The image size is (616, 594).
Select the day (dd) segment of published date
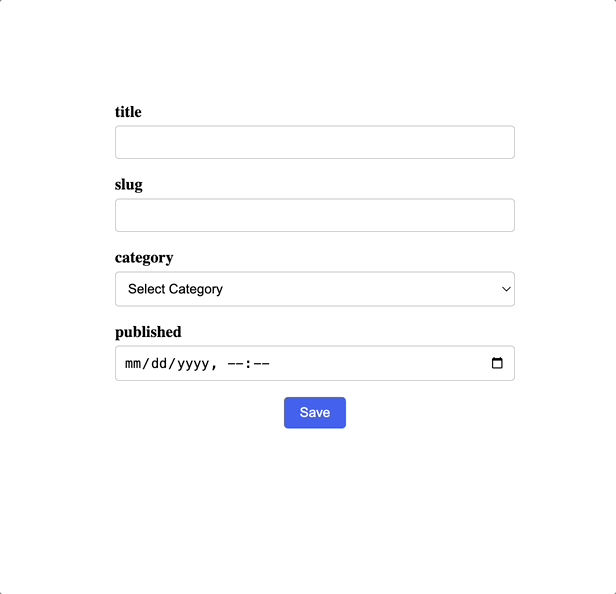159,364
